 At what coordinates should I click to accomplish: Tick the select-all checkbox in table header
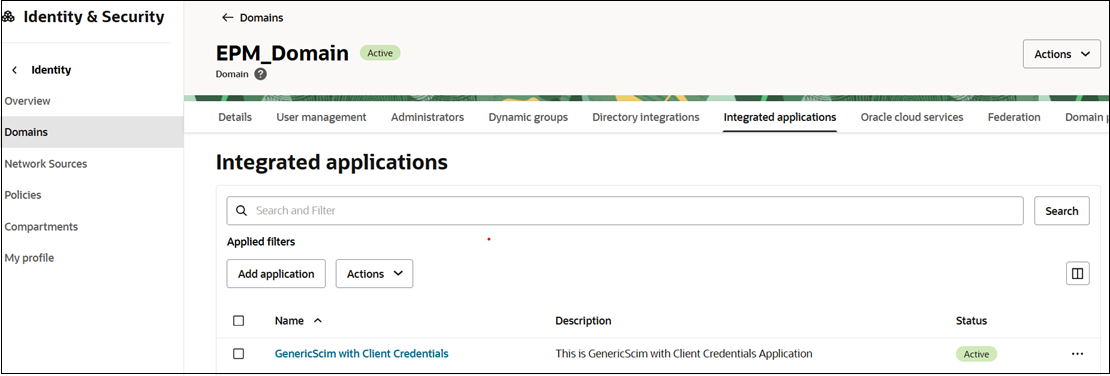pyautogui.click(x=239, y=321)
